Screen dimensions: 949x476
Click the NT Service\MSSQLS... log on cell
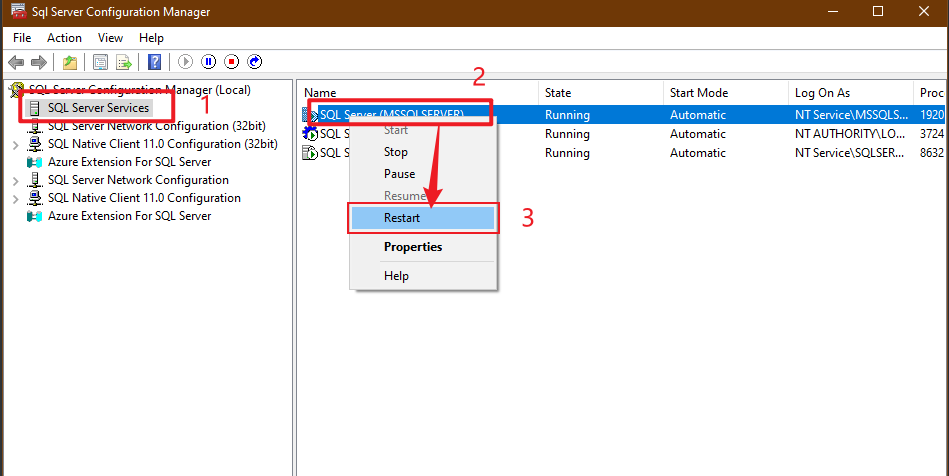(852, 114)
